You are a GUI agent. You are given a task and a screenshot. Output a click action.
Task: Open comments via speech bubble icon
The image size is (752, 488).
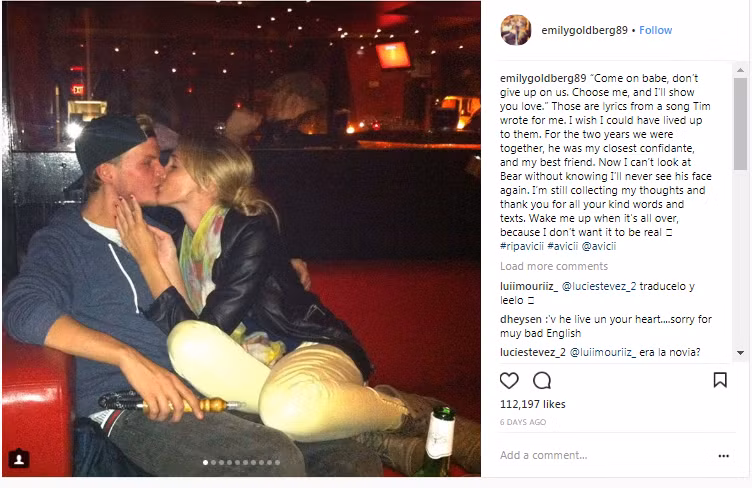click(x=542, y=381)
